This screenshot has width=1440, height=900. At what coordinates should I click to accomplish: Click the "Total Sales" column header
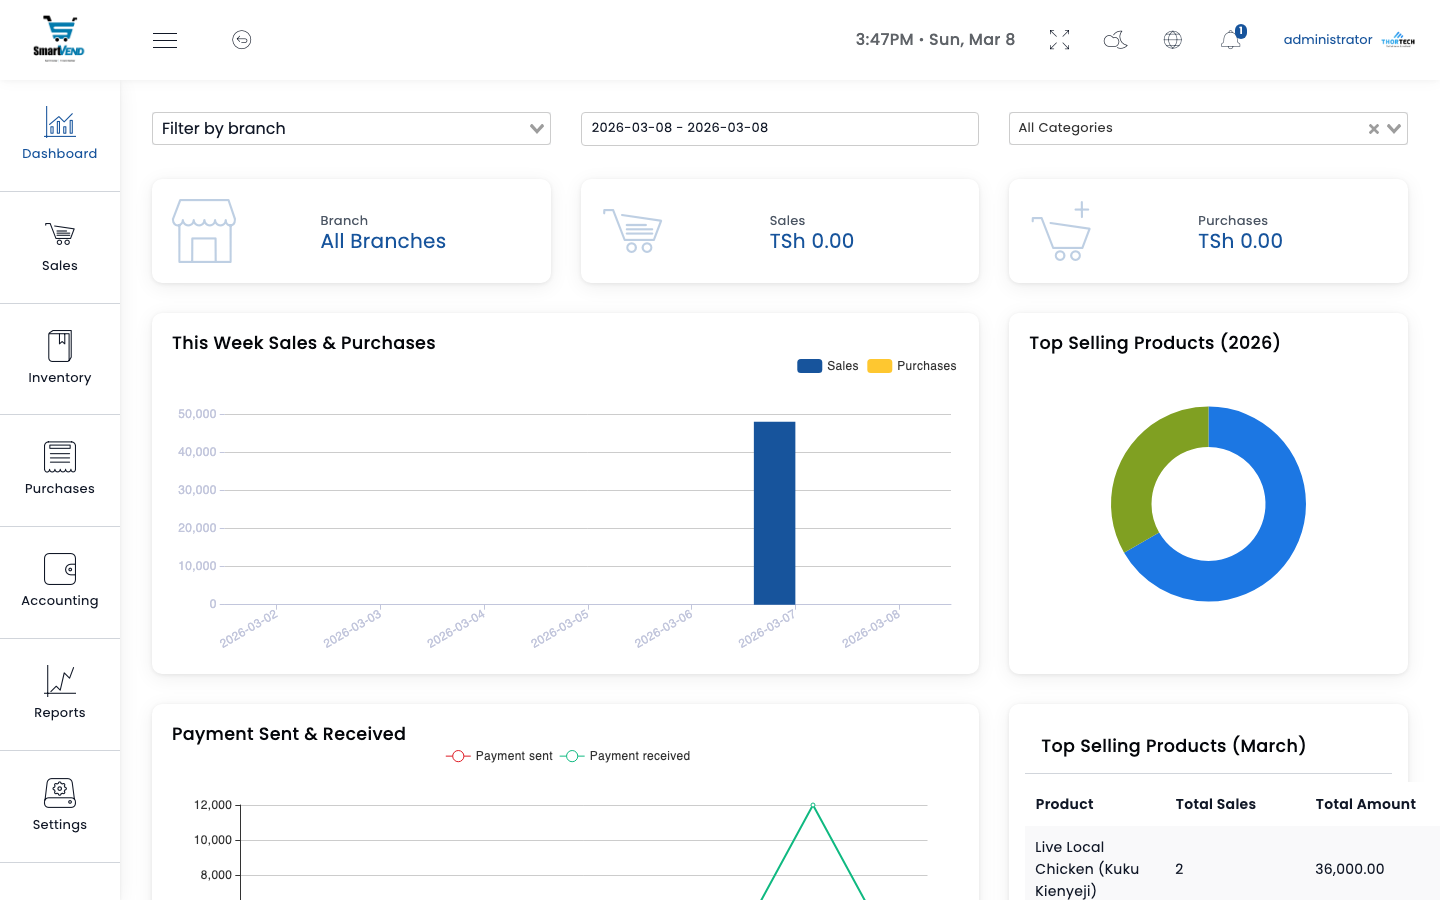tap(1215, 804)
